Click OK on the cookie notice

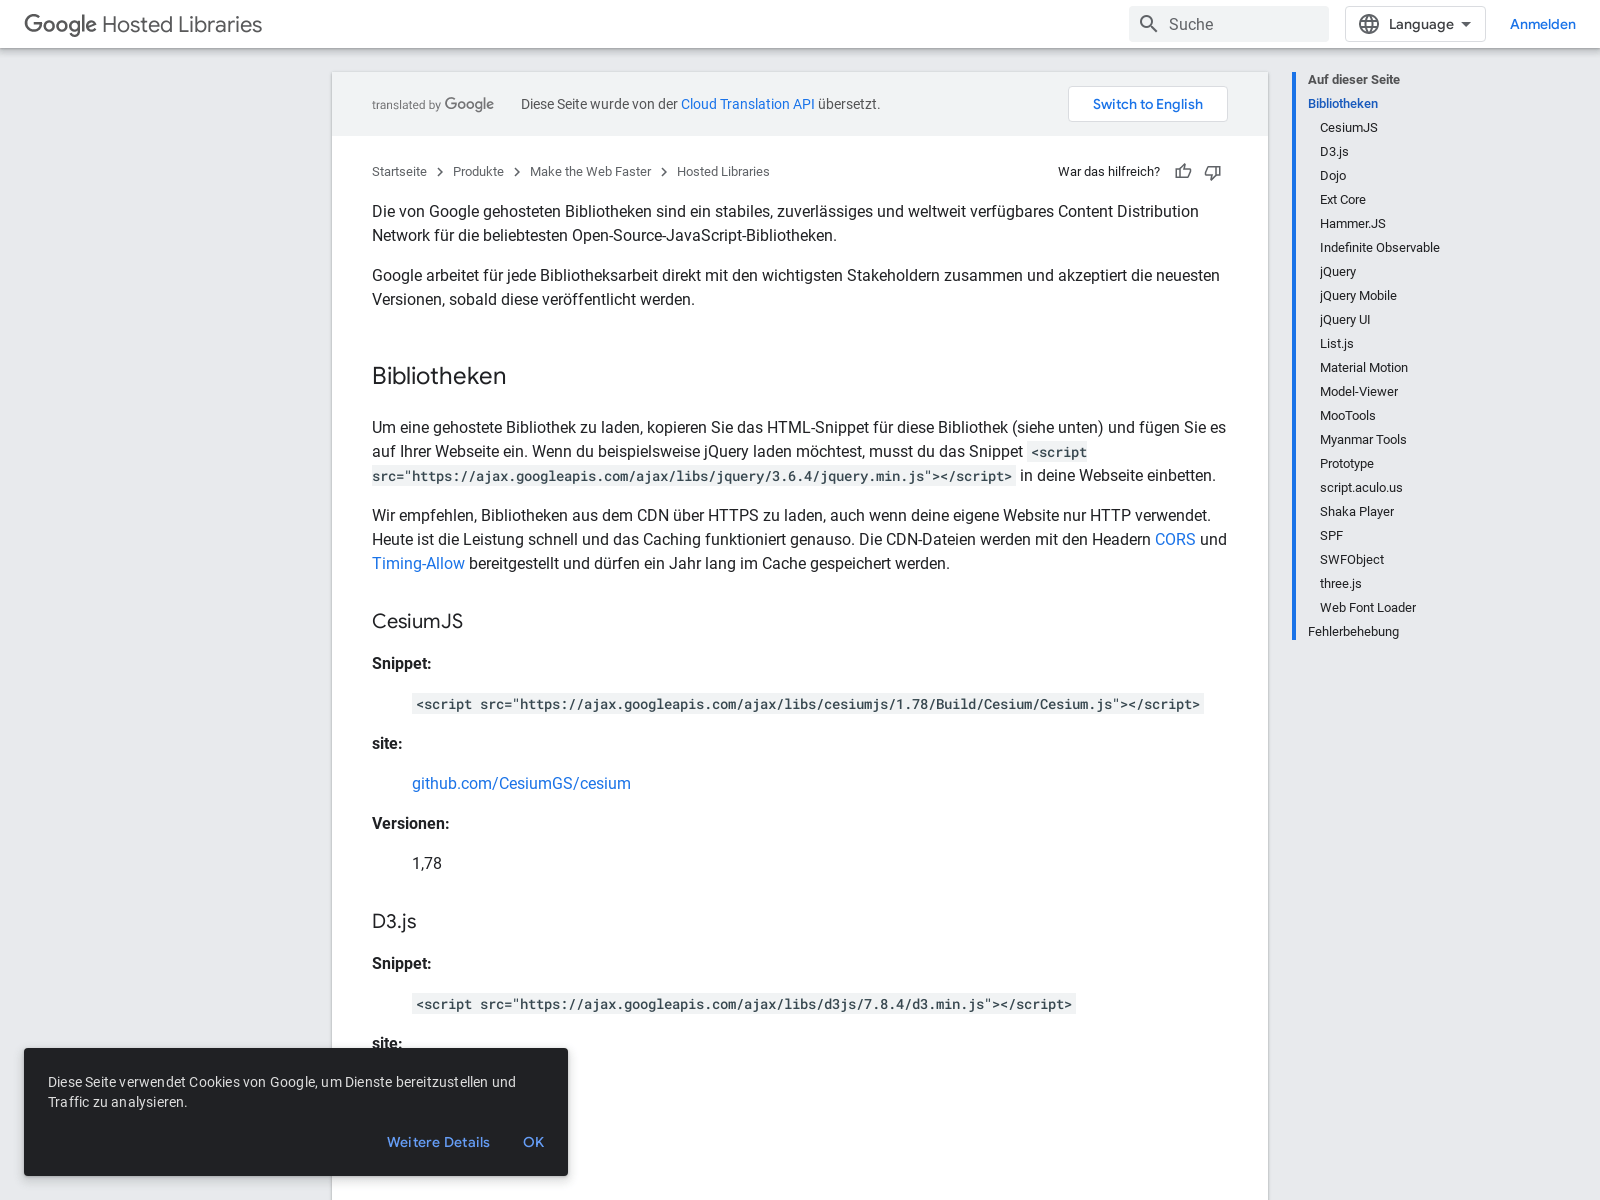[533, 1142]
